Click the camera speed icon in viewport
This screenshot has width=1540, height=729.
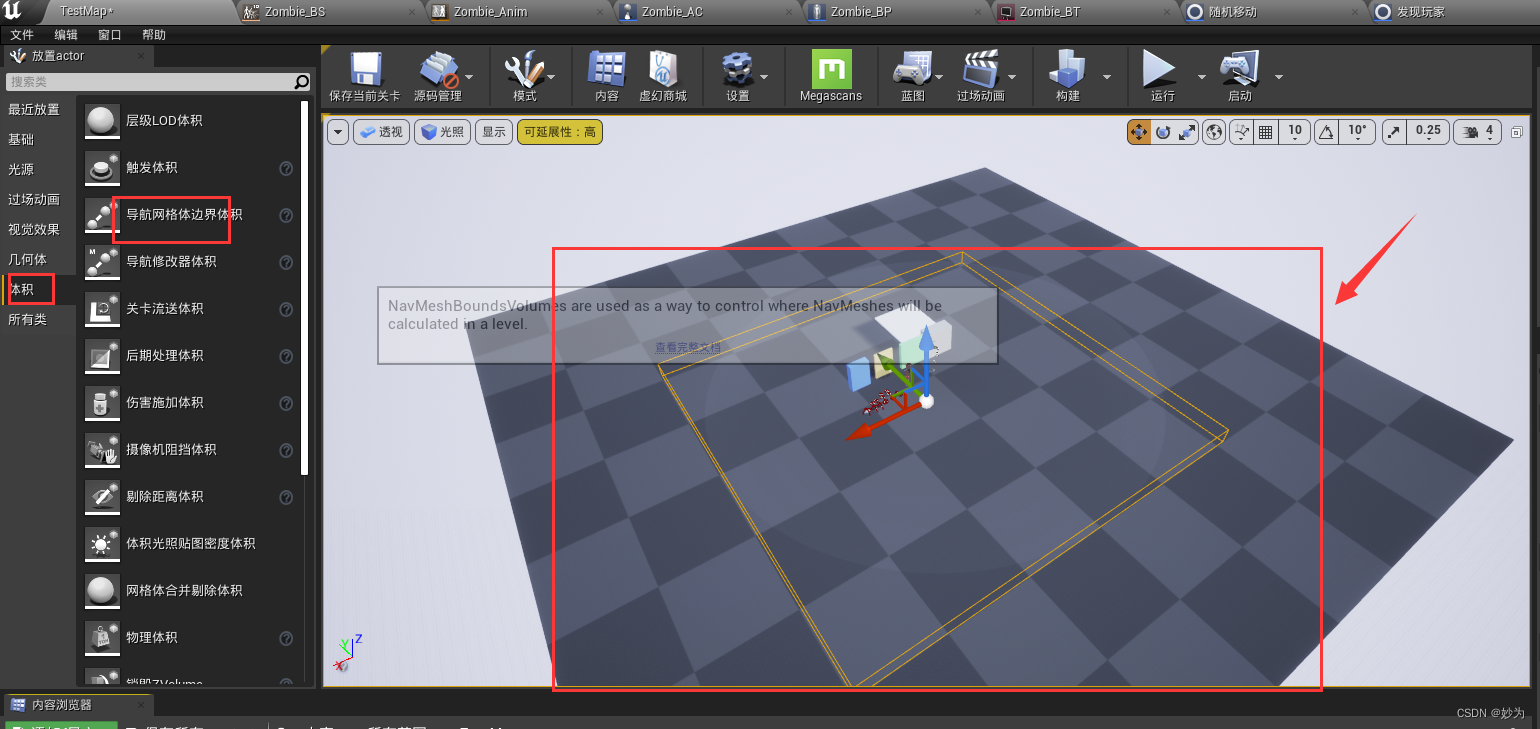1471,131
